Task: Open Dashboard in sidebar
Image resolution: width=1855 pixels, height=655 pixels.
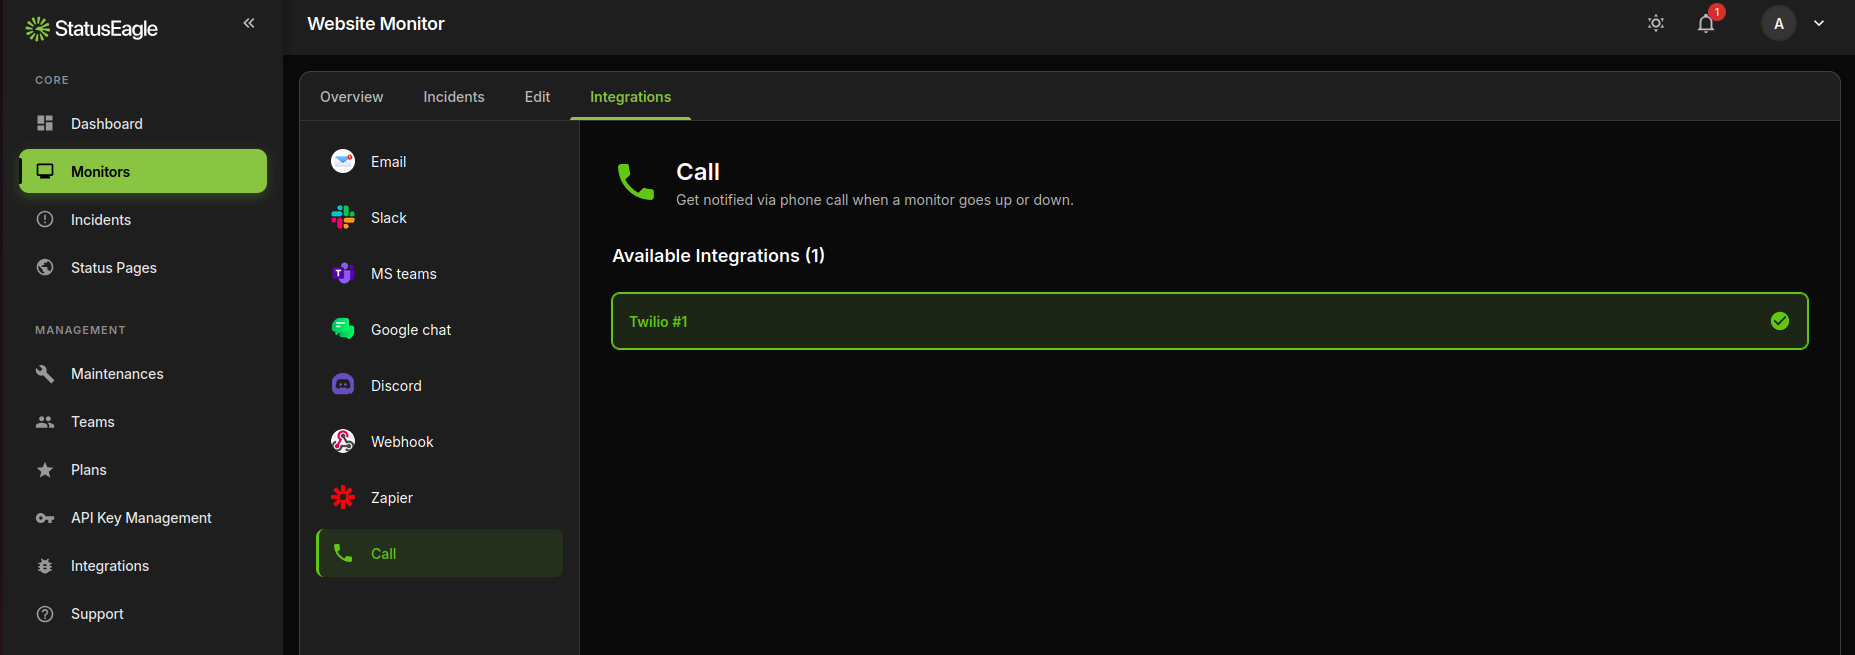Action: click(x=143, y=123)
